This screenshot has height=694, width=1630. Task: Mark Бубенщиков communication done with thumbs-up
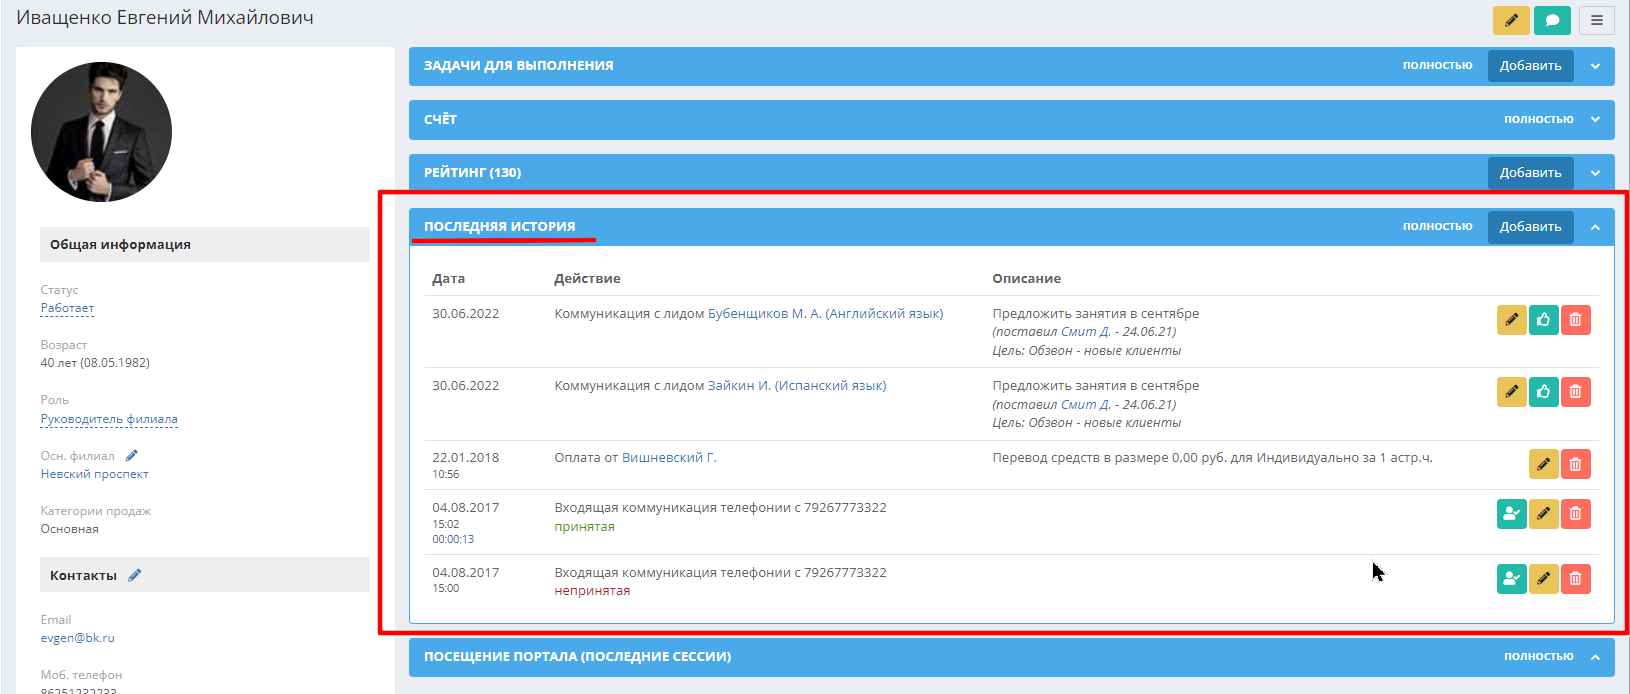[1544, 320]
